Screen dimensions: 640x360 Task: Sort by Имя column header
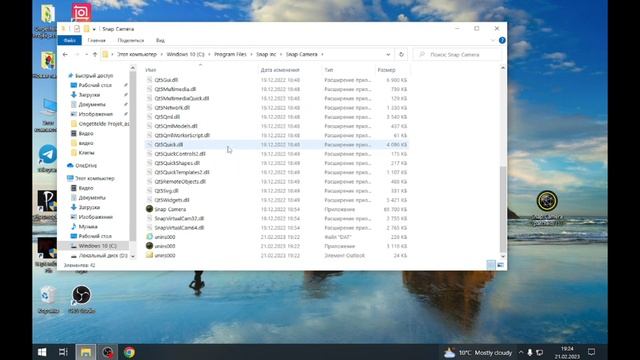point(151,70)
